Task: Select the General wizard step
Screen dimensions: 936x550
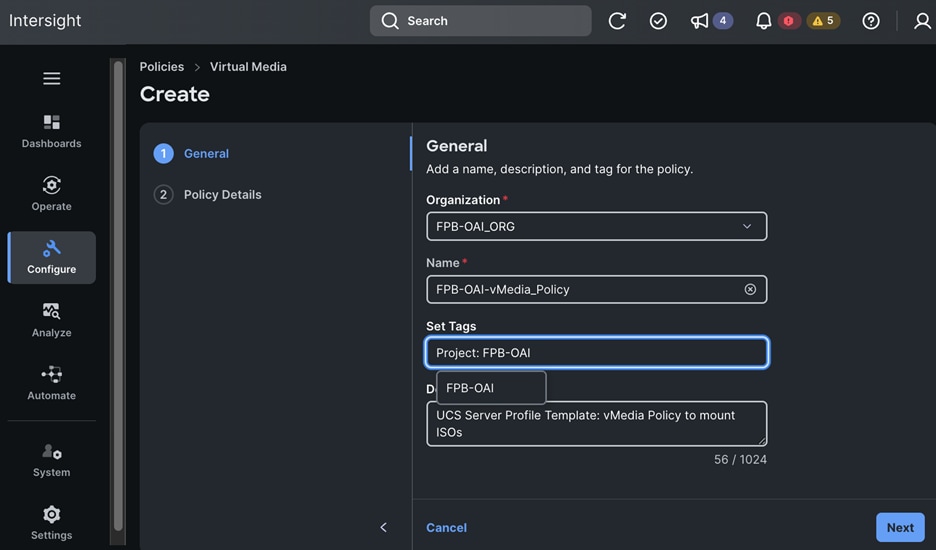Action: [x=192, y=153]
